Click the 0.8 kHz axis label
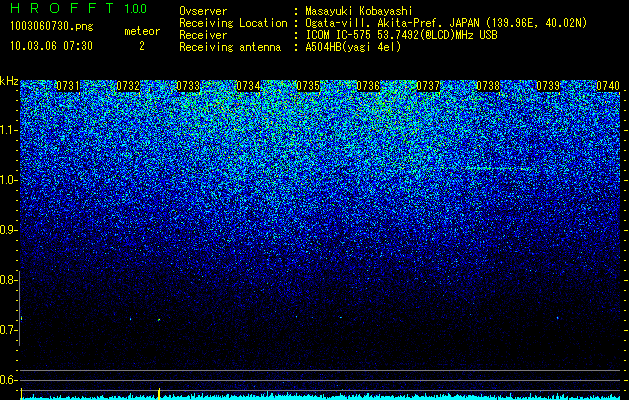629x400 pixels. (9, 280)
